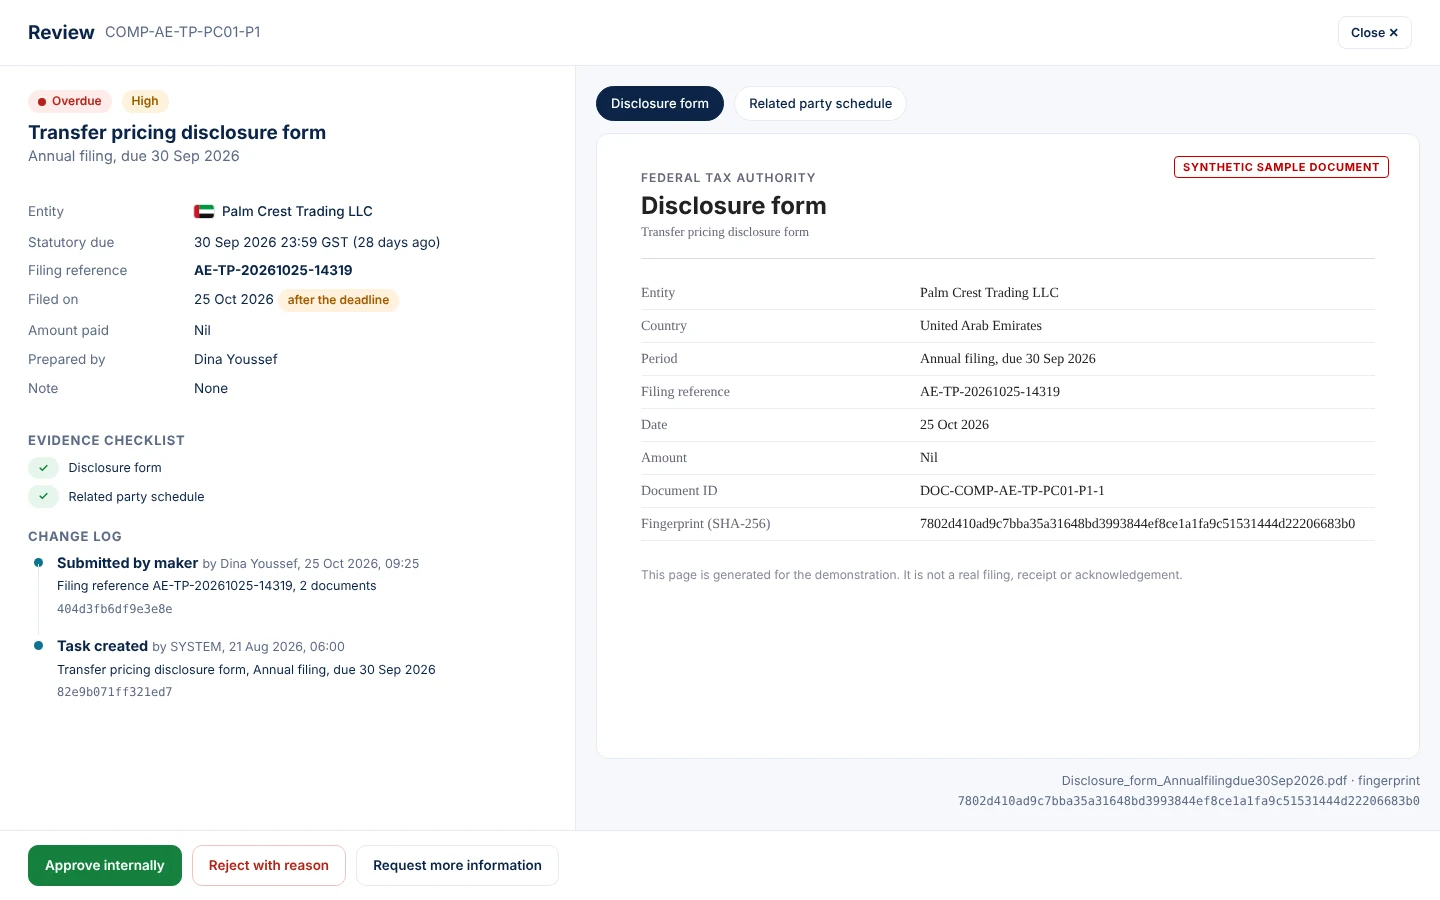The height and width of the screenshot is (900, 1440).
Task: Click the UAE flag icon beside Palm Crest Trading
Action: 204,211
